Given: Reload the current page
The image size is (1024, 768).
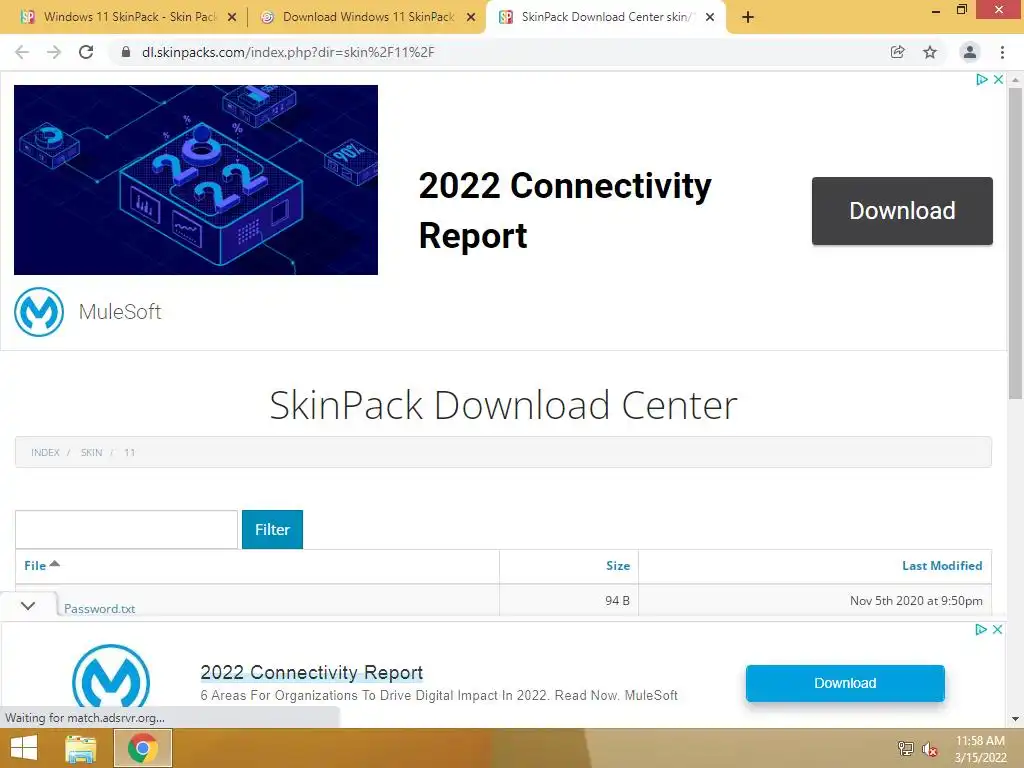Looking at the screenshot, I should click(x=86, y=52).
